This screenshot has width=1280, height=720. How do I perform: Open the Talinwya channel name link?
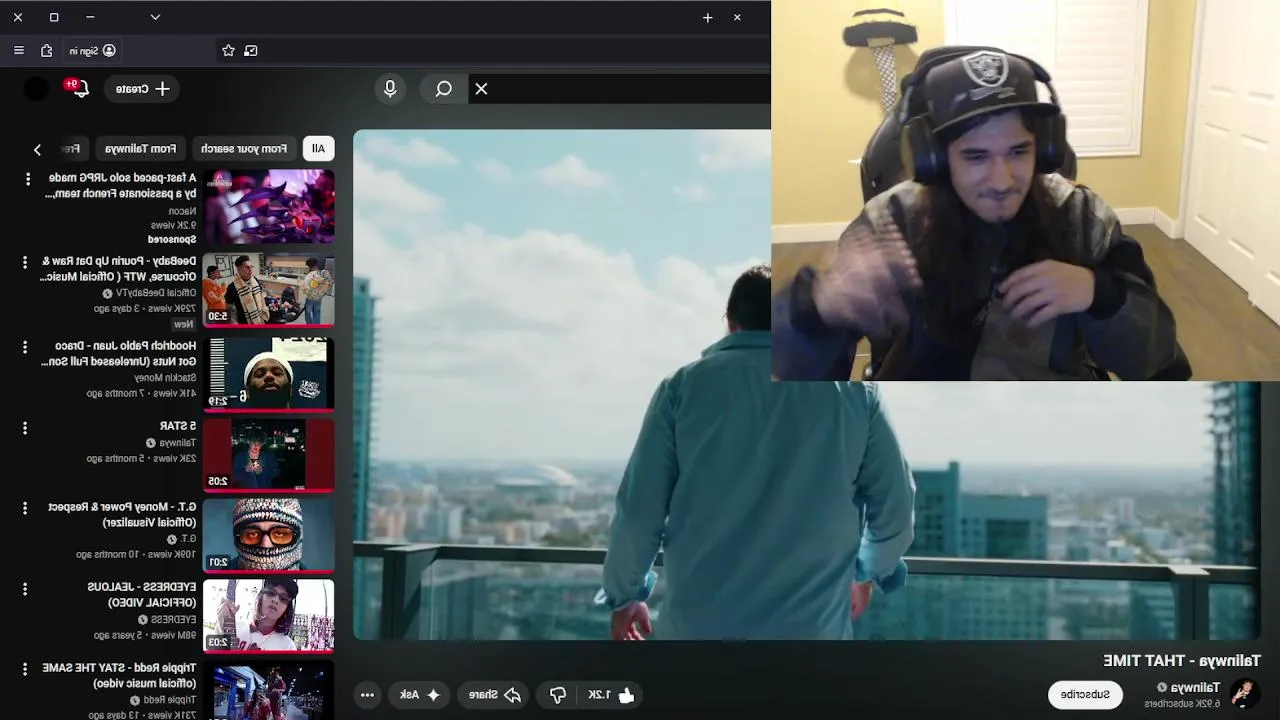tap(1195, 688)
